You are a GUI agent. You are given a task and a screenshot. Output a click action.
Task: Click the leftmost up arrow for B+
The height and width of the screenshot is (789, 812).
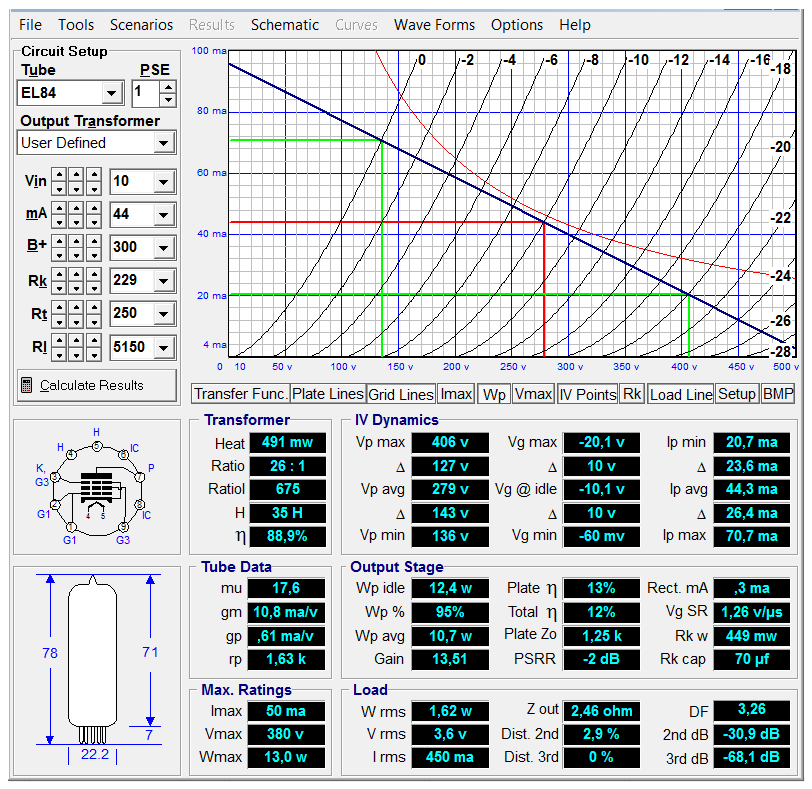(58, 241)
